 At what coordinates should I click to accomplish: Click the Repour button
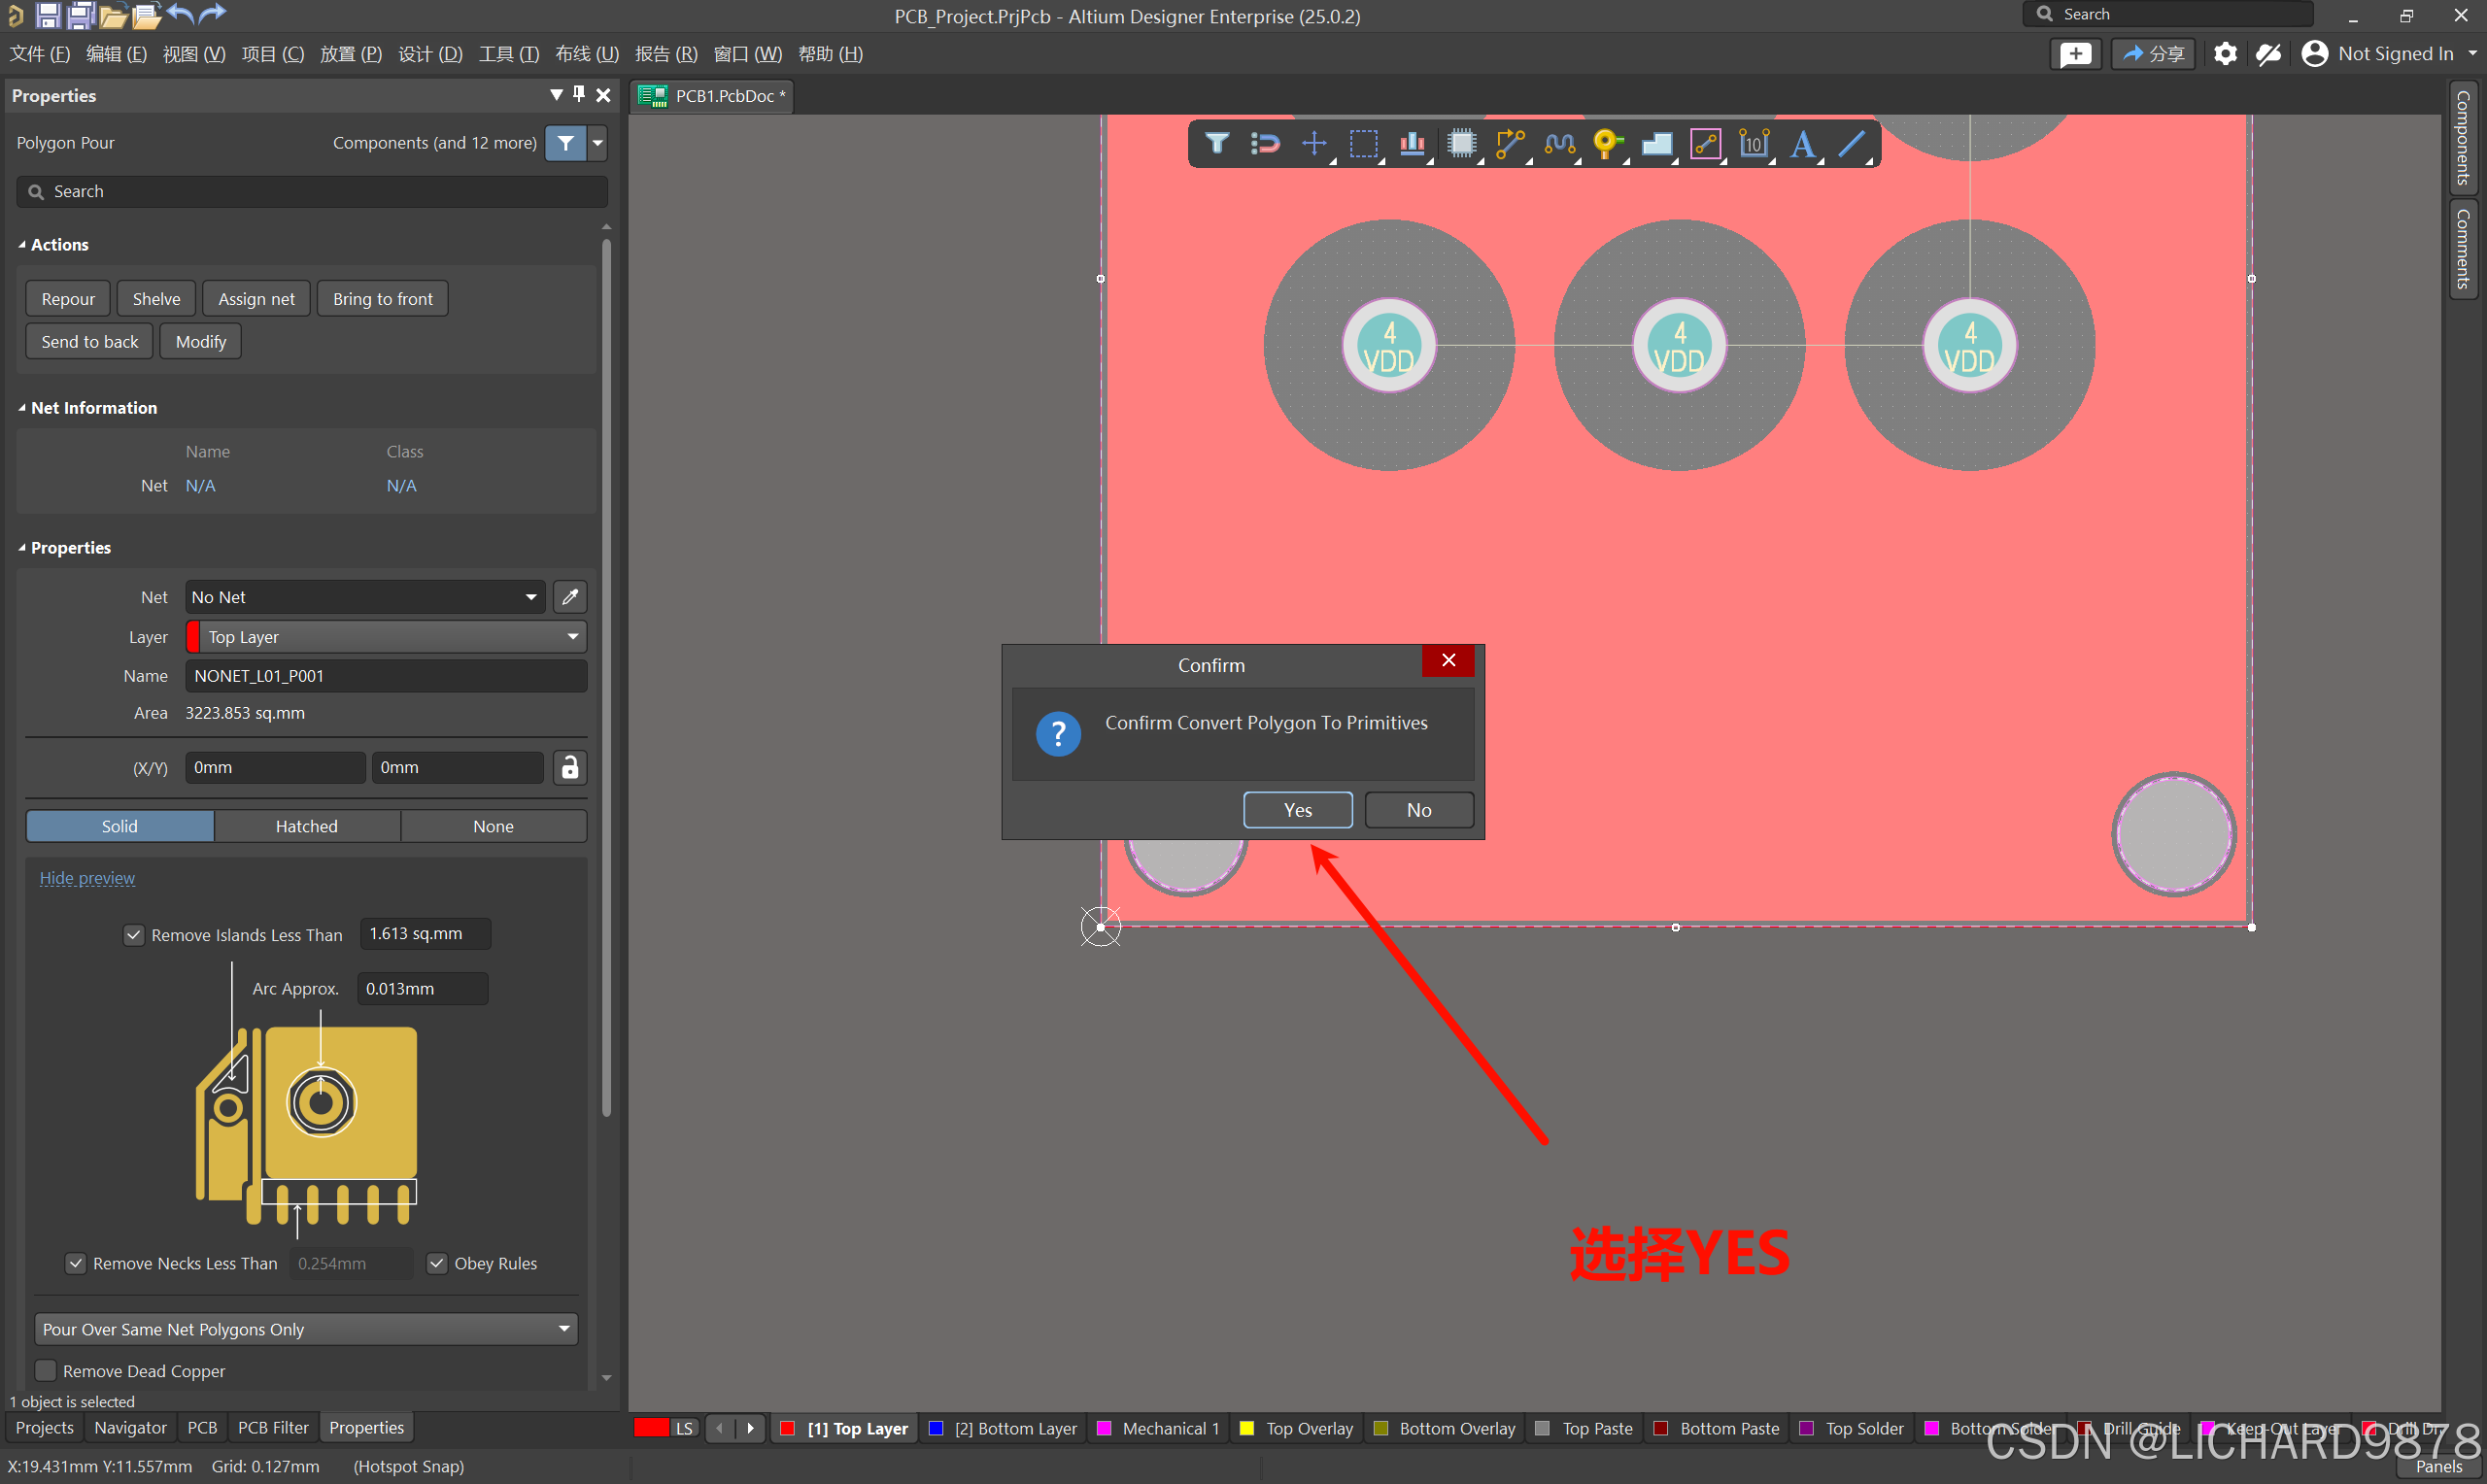tap(68, 299)
